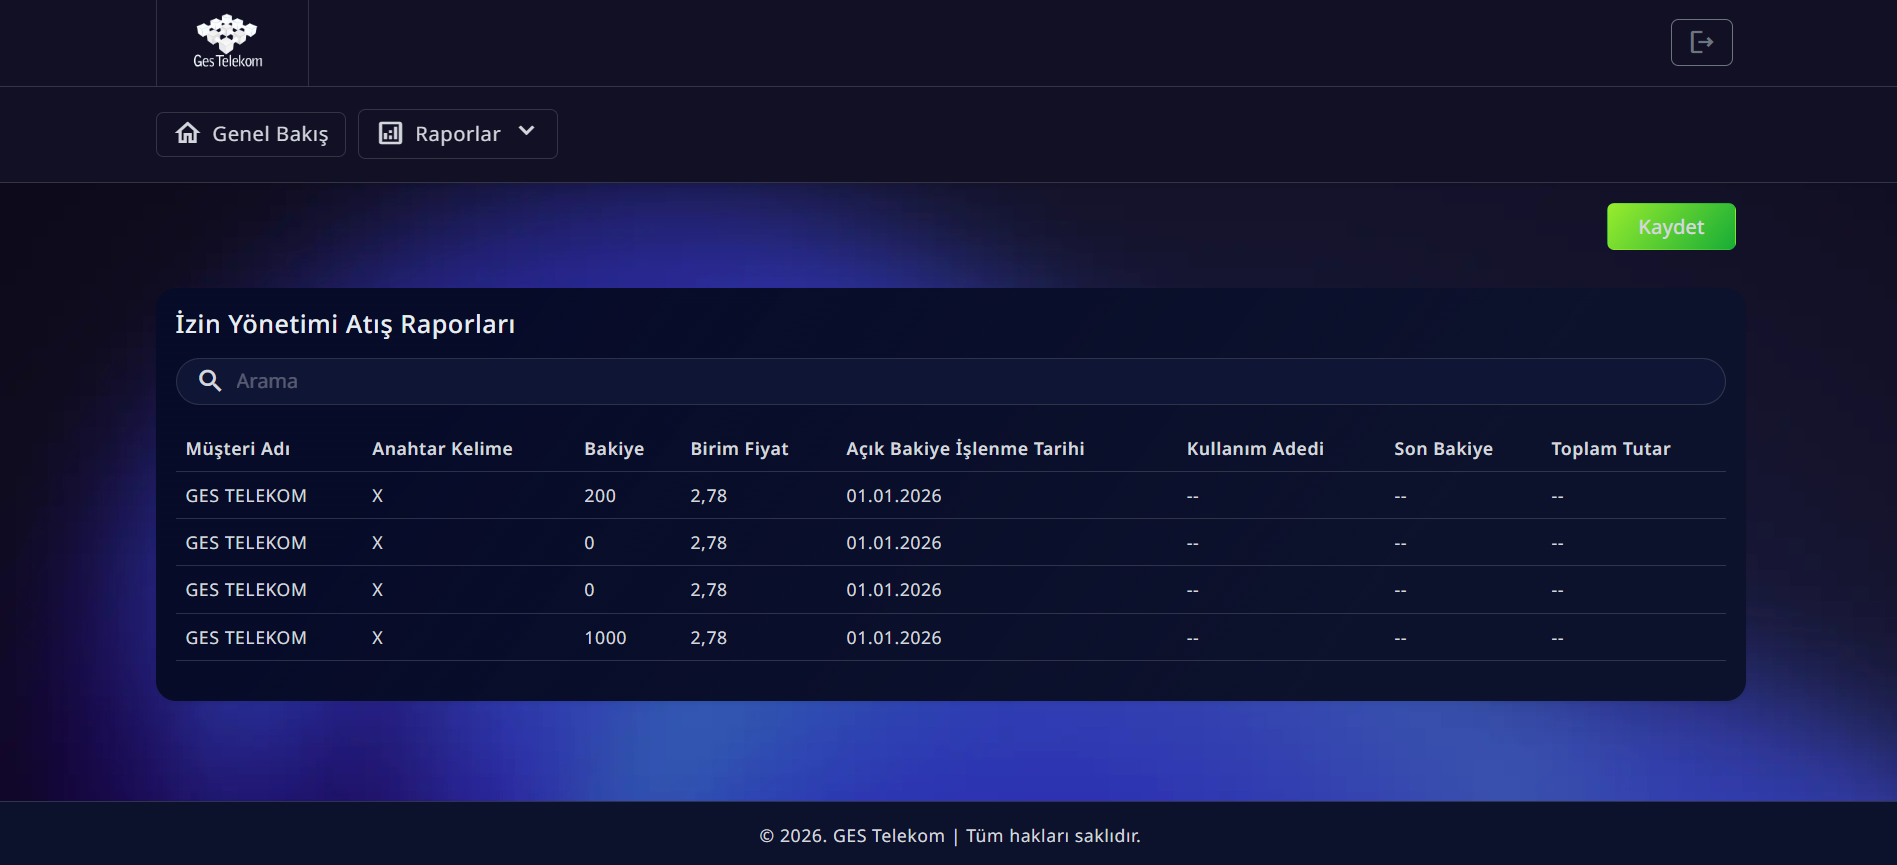This screenshot has width=1897, height=865.
Task: Open the Genel Bakış page
Action: tap(270, 134)
